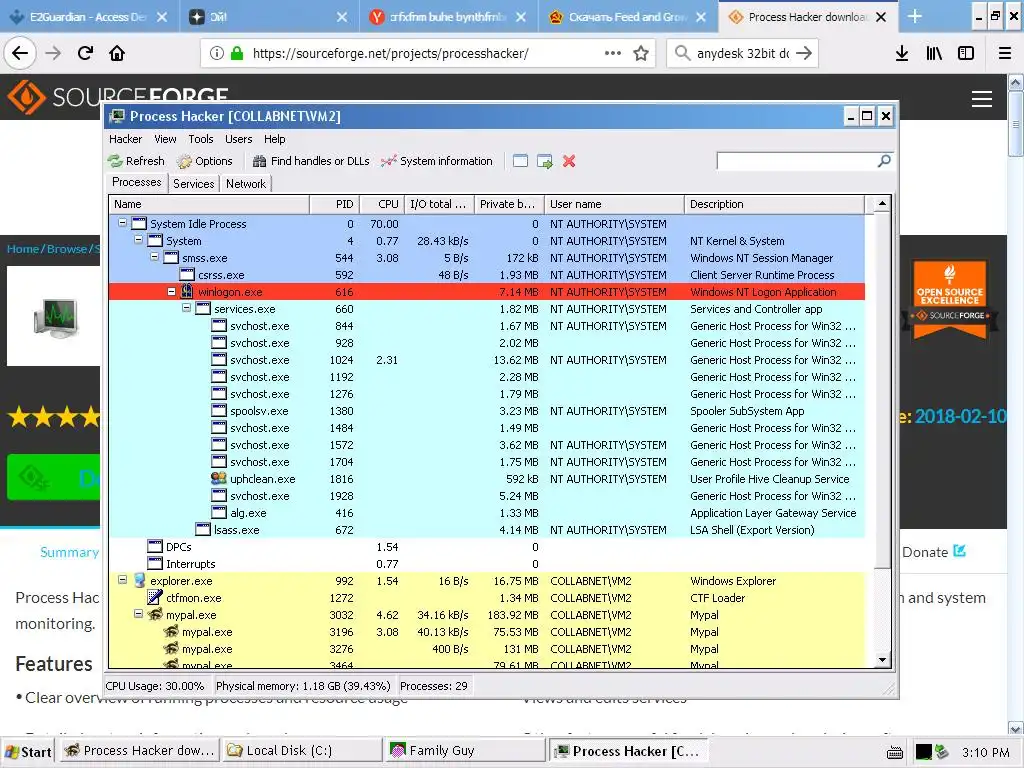Open System information window
Image resolution: width=1024 pixels, height=768 pixels.
(436, 161)
